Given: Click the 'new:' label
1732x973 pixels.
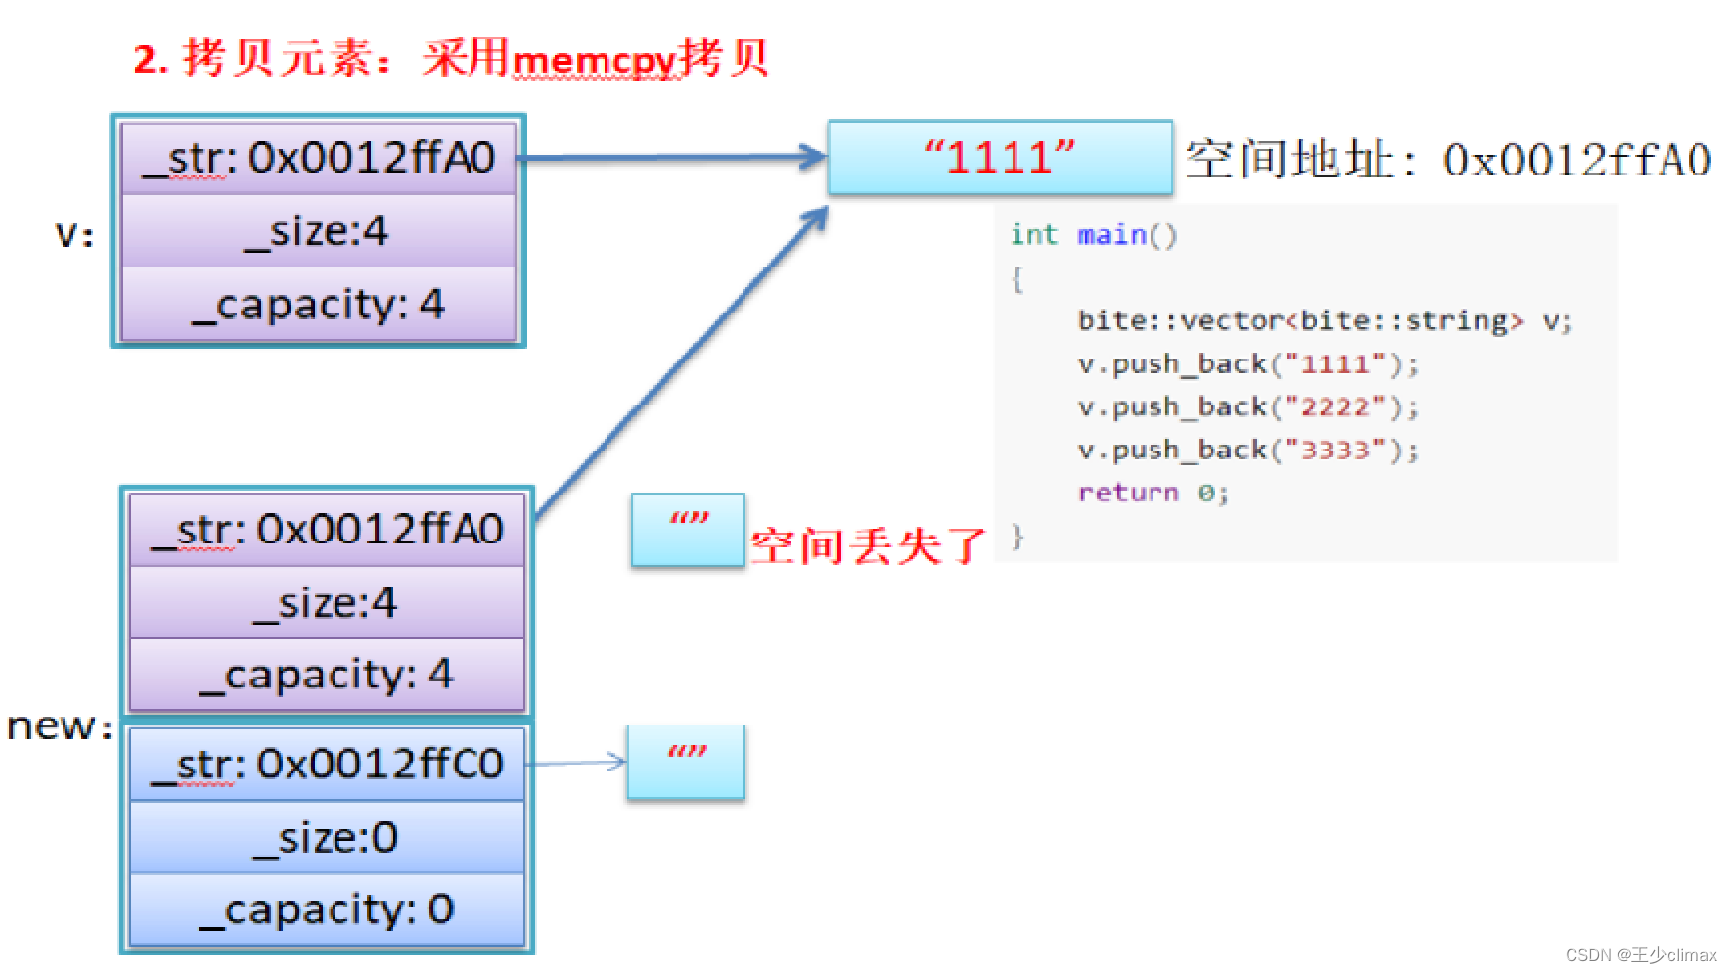Looking at the screenshot, I should (x=60, y=726).
